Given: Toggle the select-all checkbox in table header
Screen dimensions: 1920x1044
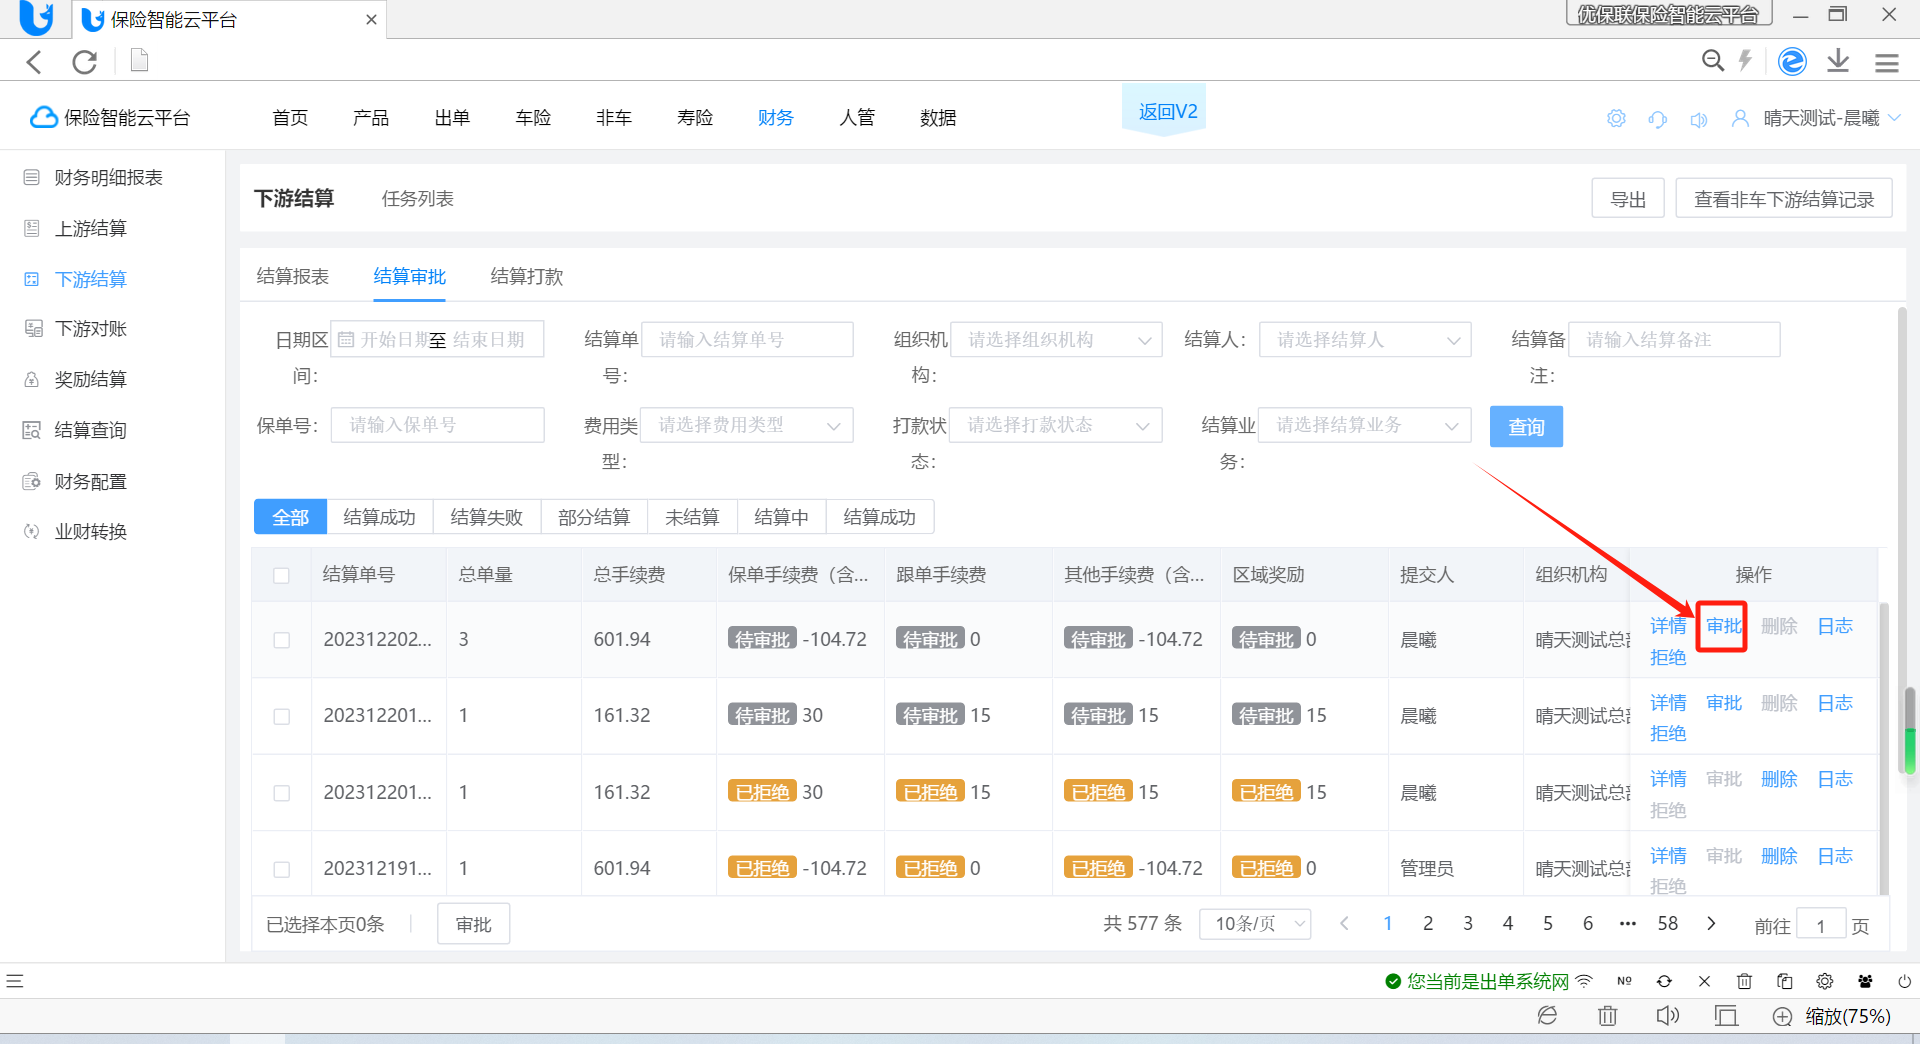Looking at the screenshot, I should pos(282,575).
